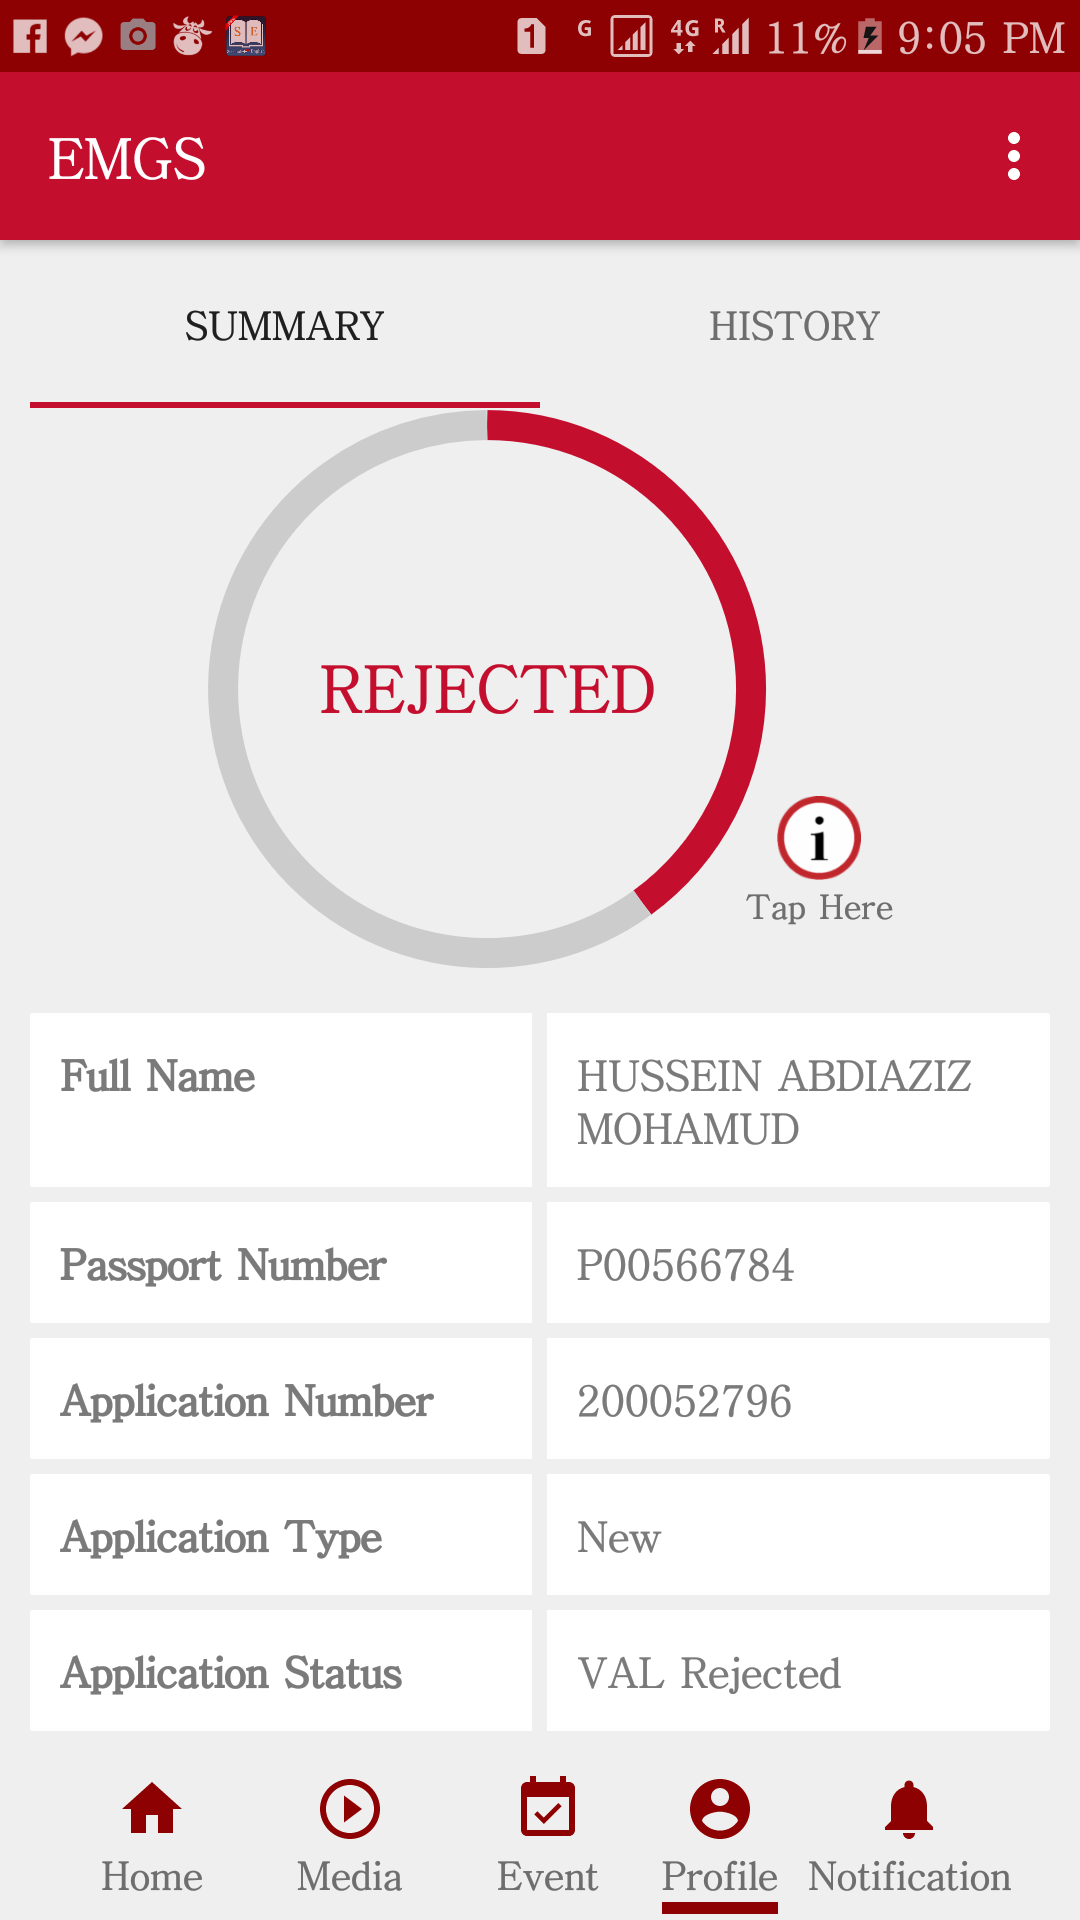Open Media play icon

point(349,1810)
